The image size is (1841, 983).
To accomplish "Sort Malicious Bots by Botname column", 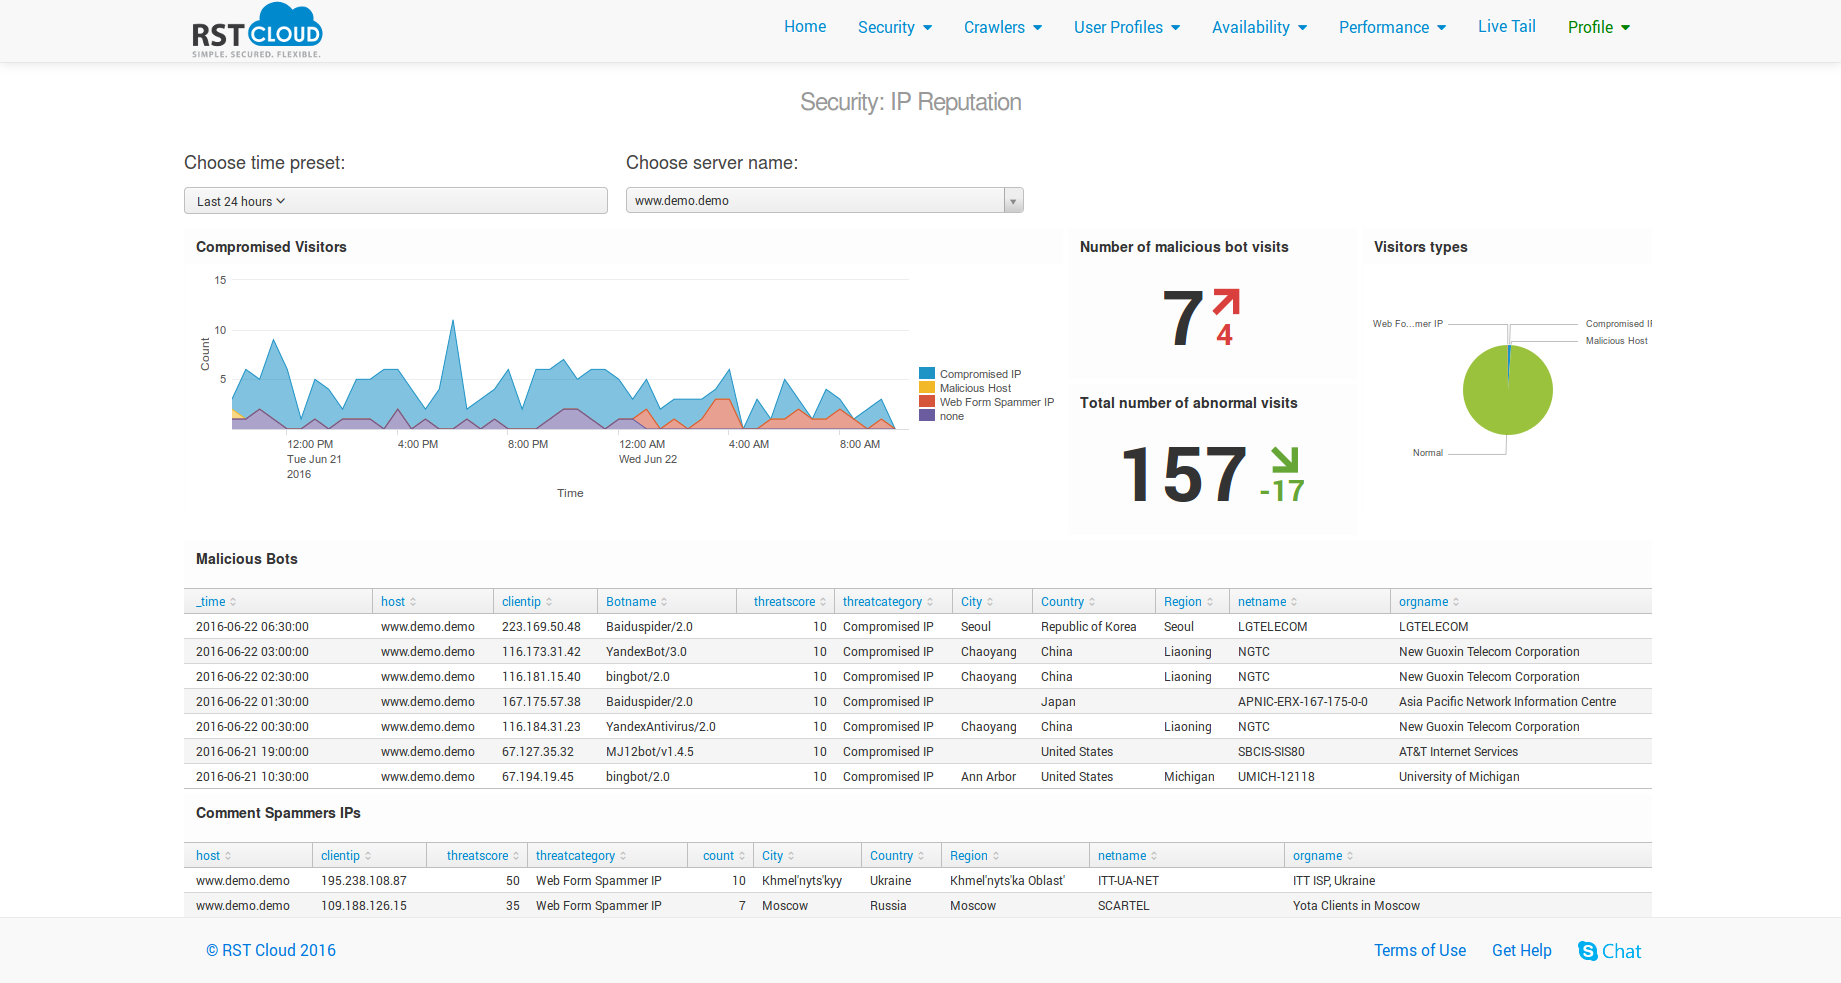I will 636,602.
